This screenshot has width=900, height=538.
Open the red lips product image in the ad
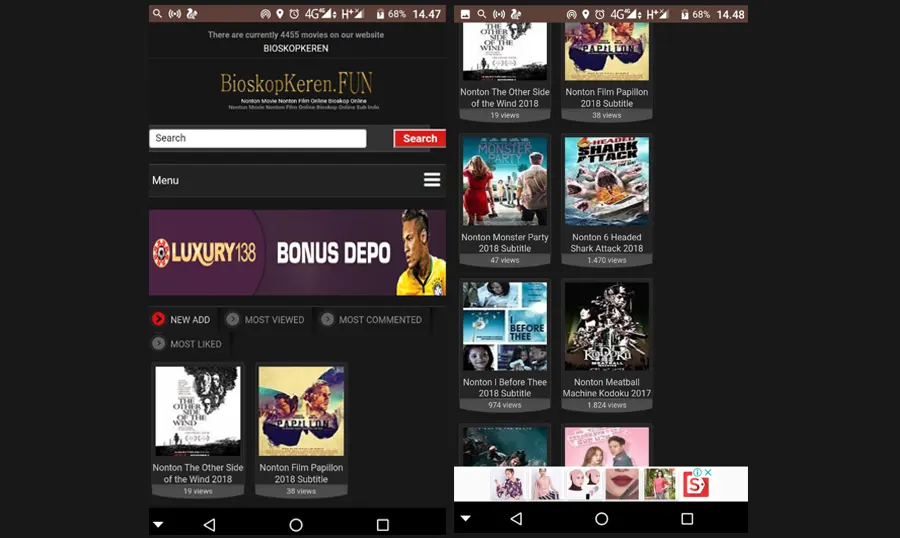coord(622,483)
